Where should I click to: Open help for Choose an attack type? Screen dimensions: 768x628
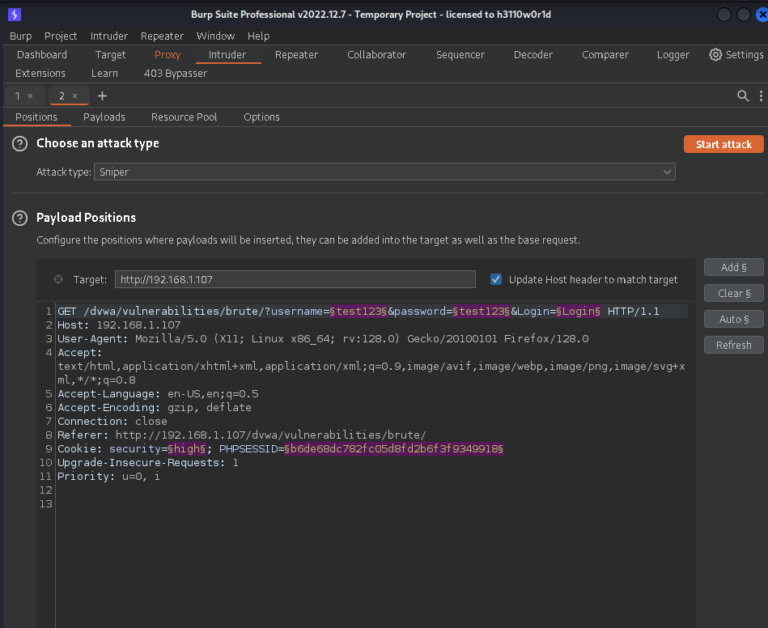pos(20,144)
